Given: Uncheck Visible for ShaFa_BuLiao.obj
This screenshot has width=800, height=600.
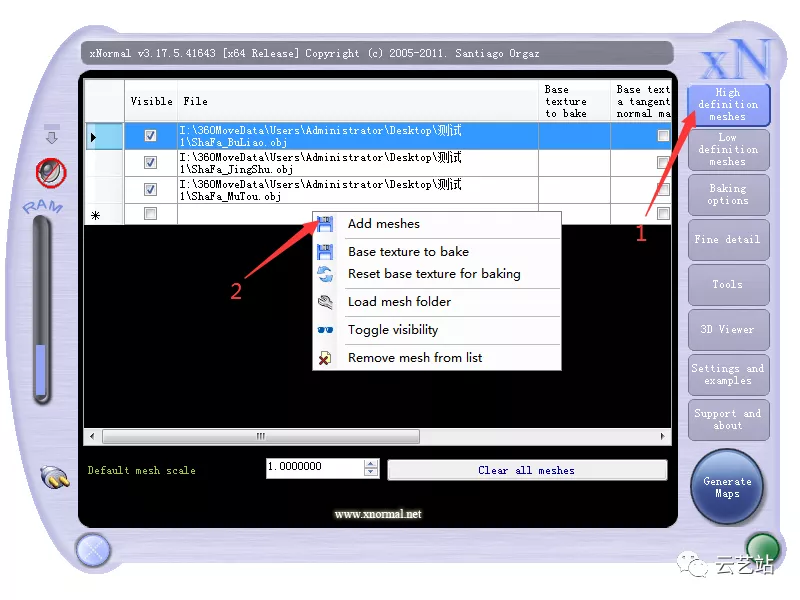Looking at the screenshot, I should point(150,135).
